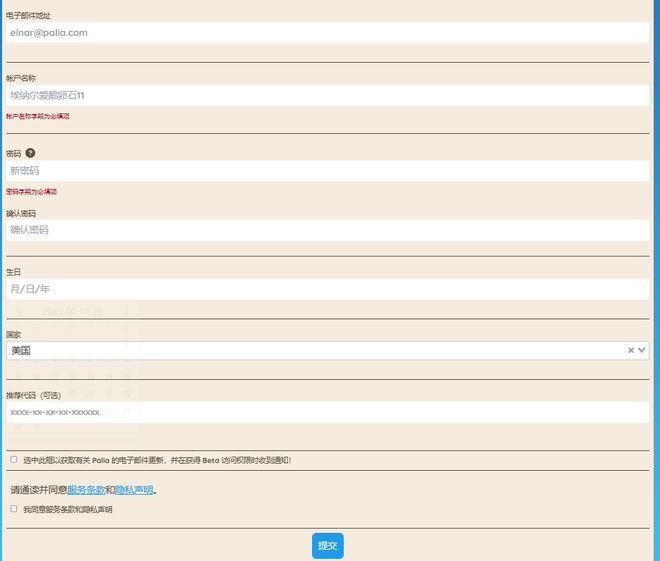Check the Palia email updates checkbox

(14, 460)
